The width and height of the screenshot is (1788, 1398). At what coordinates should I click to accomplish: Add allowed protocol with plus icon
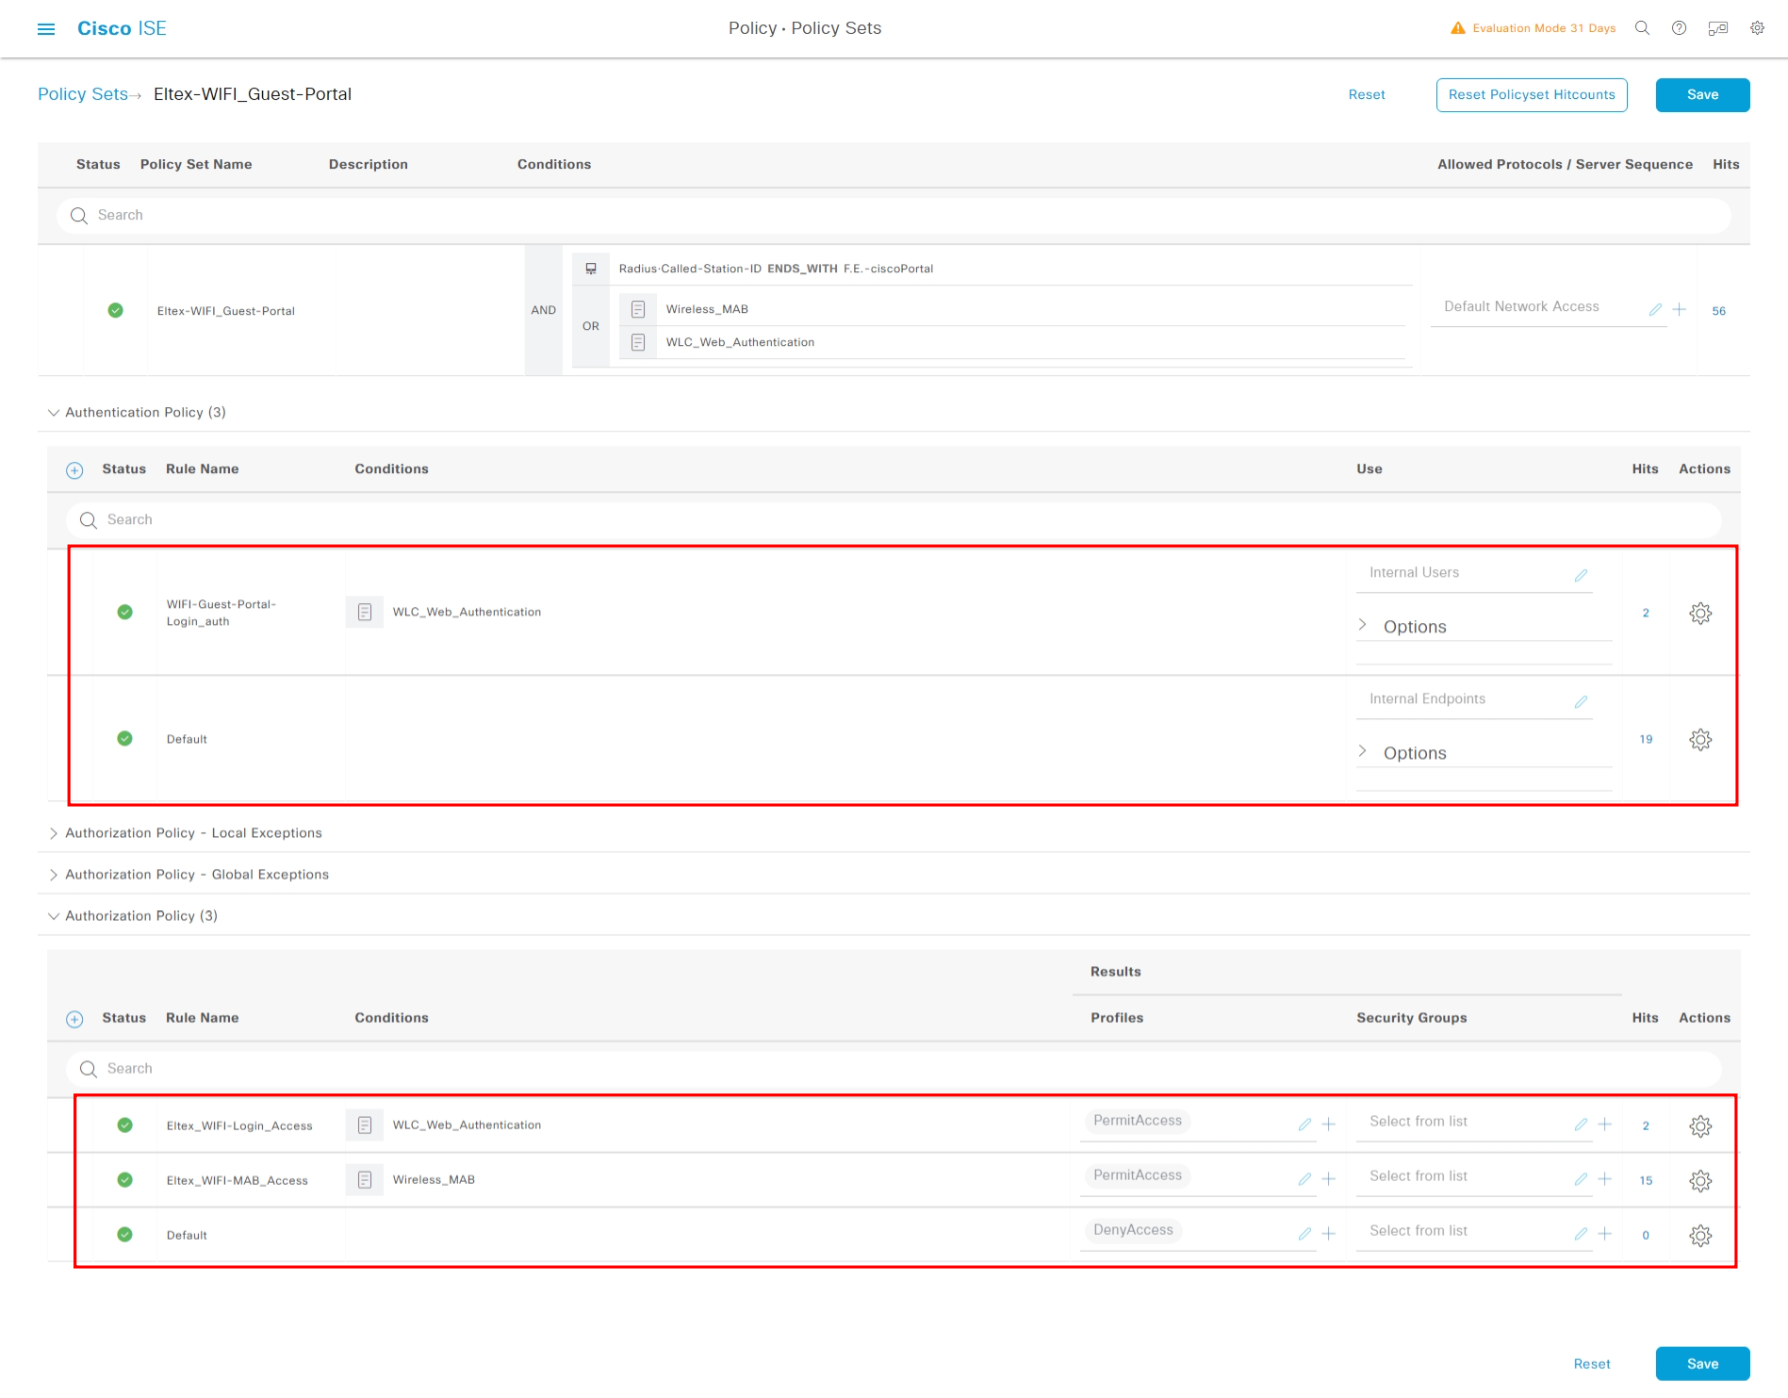(x=1679, y=310)
